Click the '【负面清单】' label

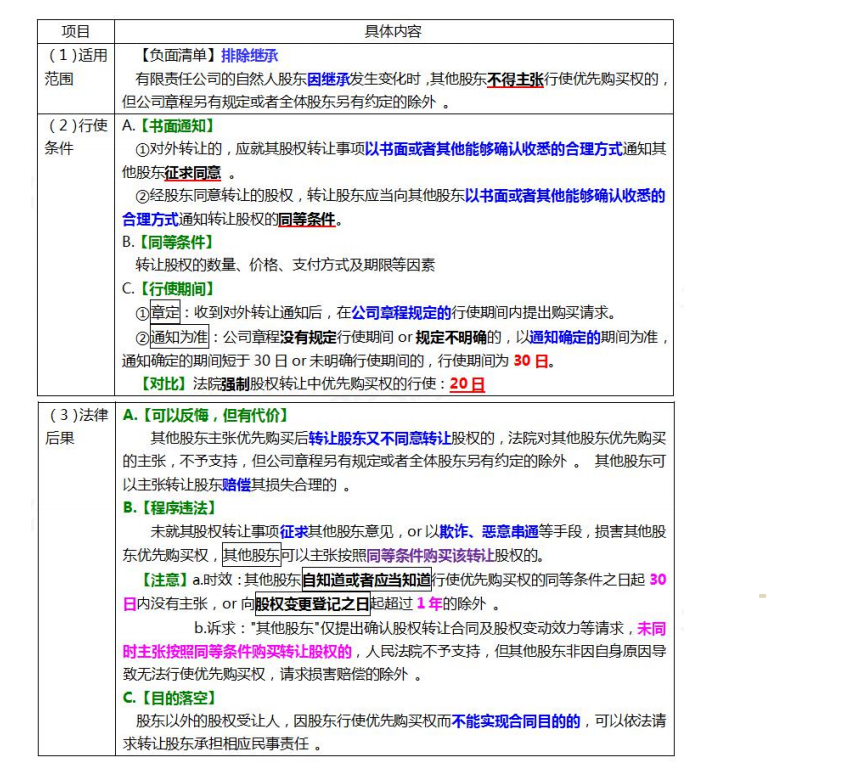tap(177, 55)
